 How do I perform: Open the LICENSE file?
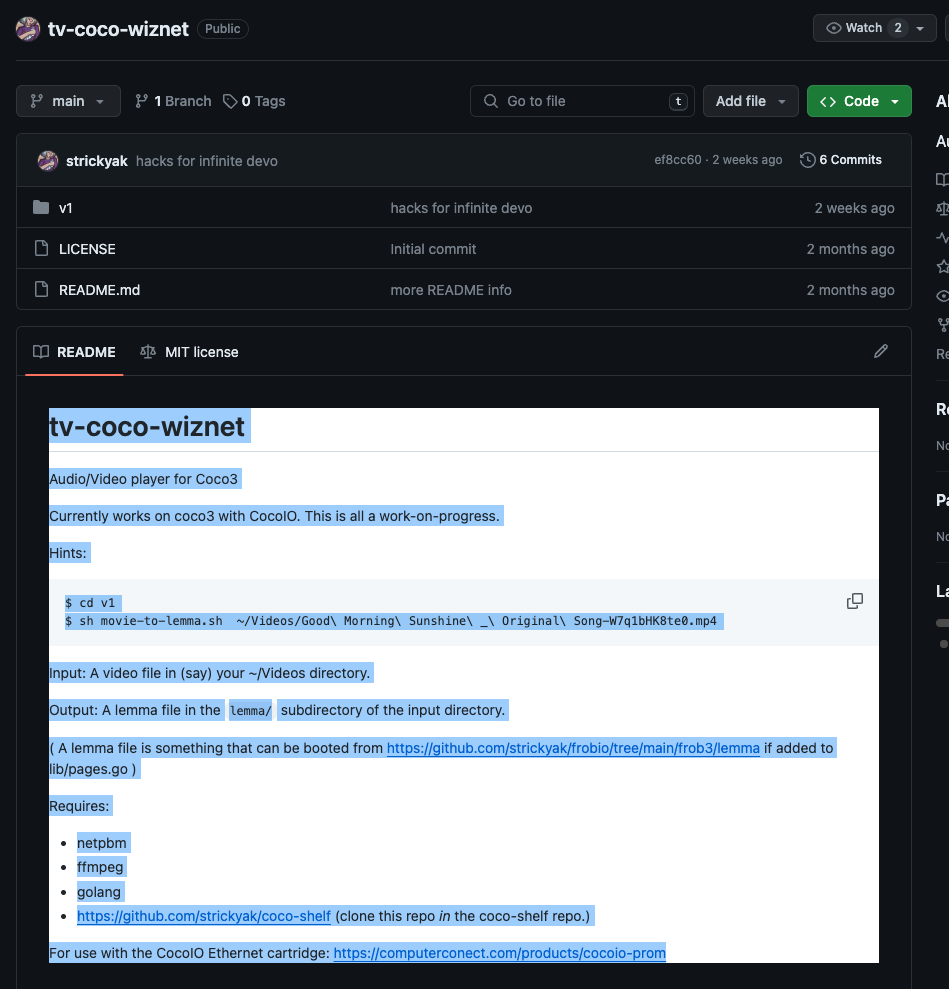tap(87, 249)
